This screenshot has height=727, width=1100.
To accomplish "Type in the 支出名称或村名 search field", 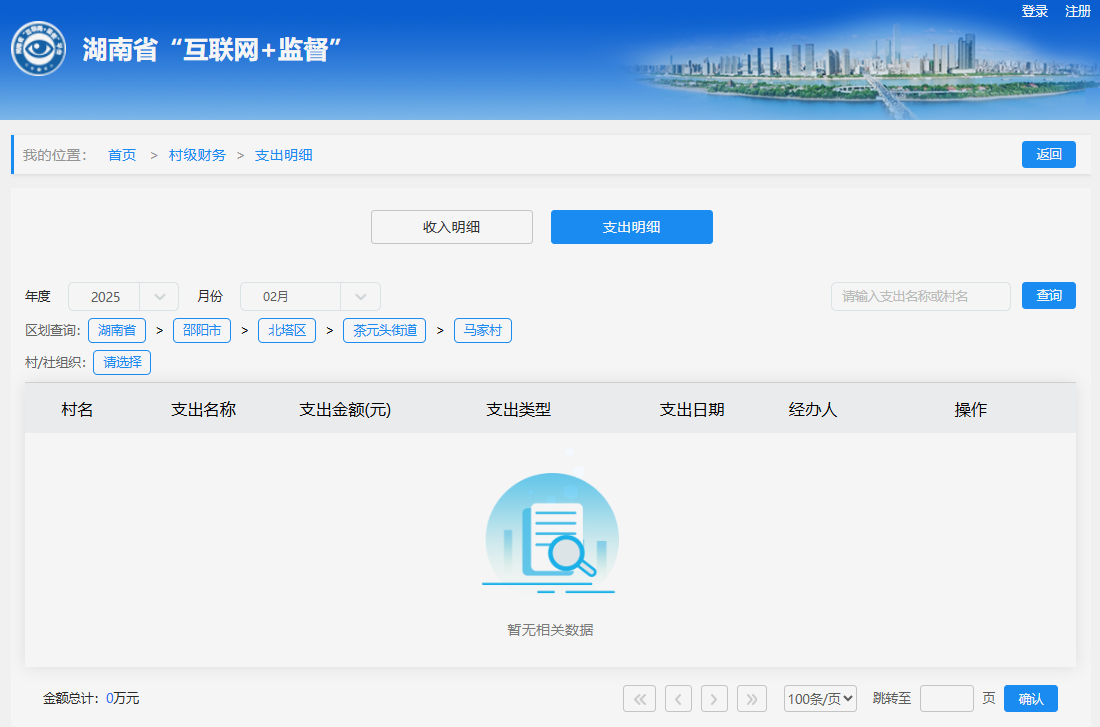I will 920,296.
